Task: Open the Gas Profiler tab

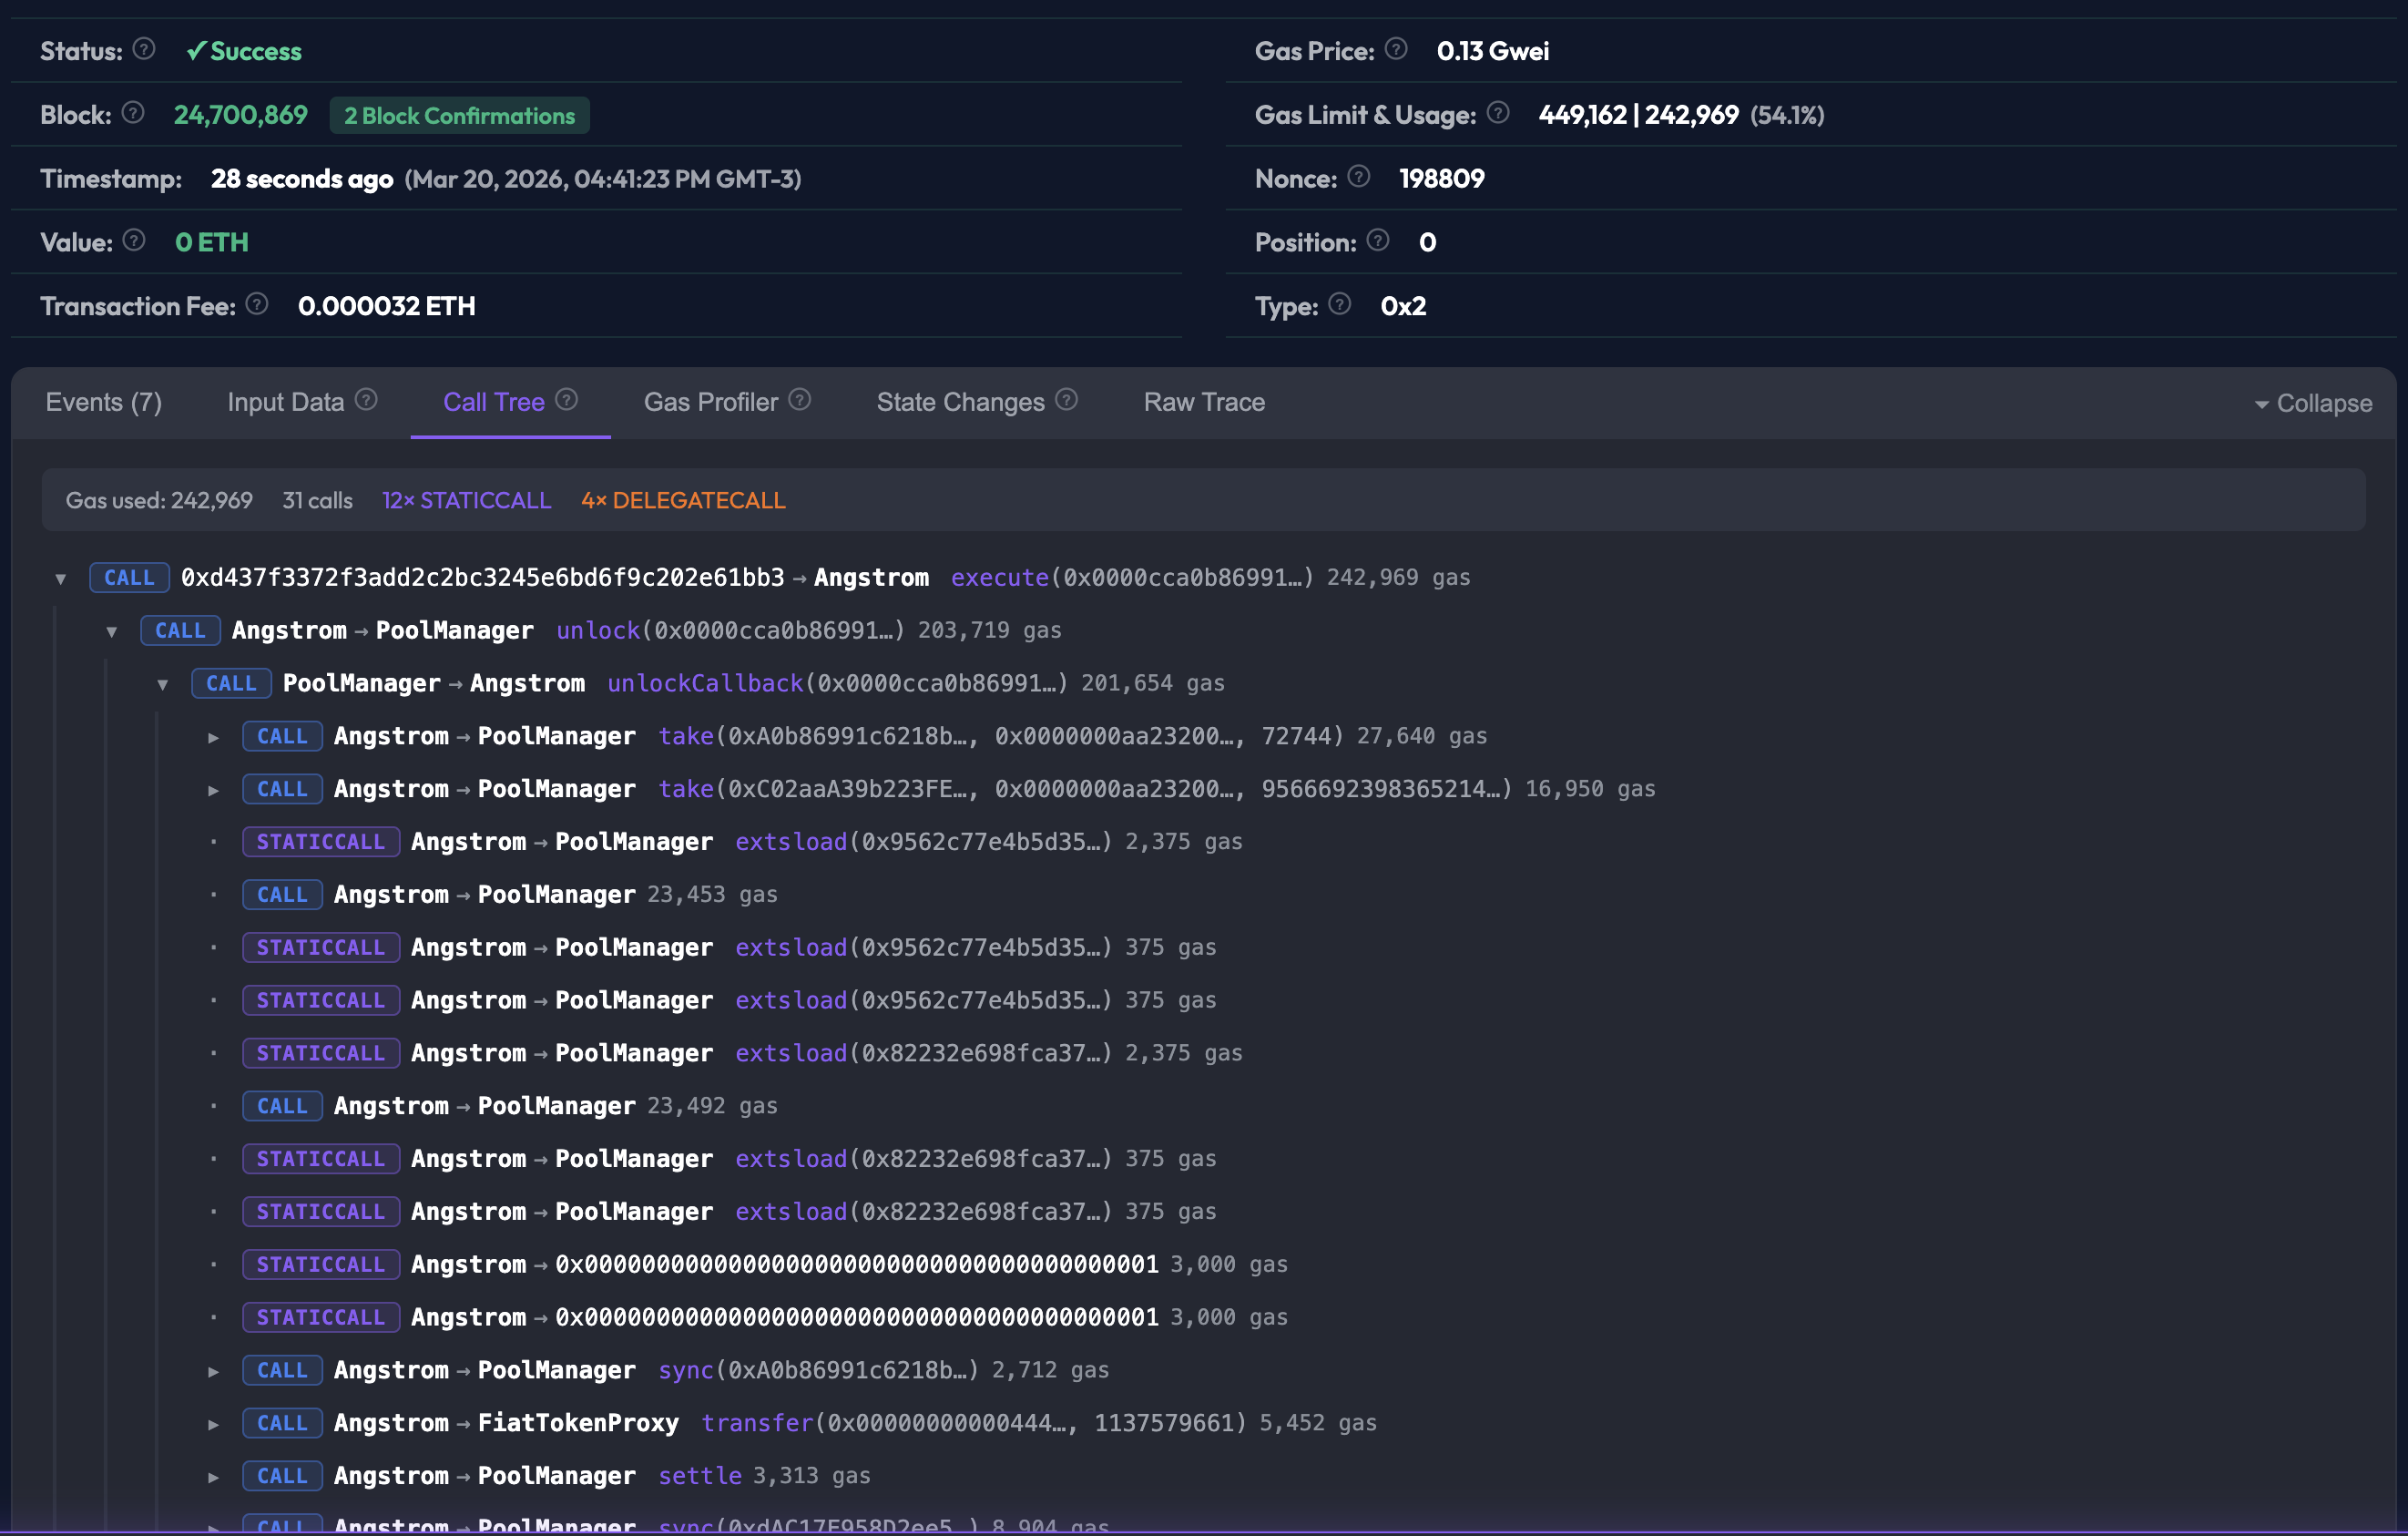Action: tap(711, 402)
